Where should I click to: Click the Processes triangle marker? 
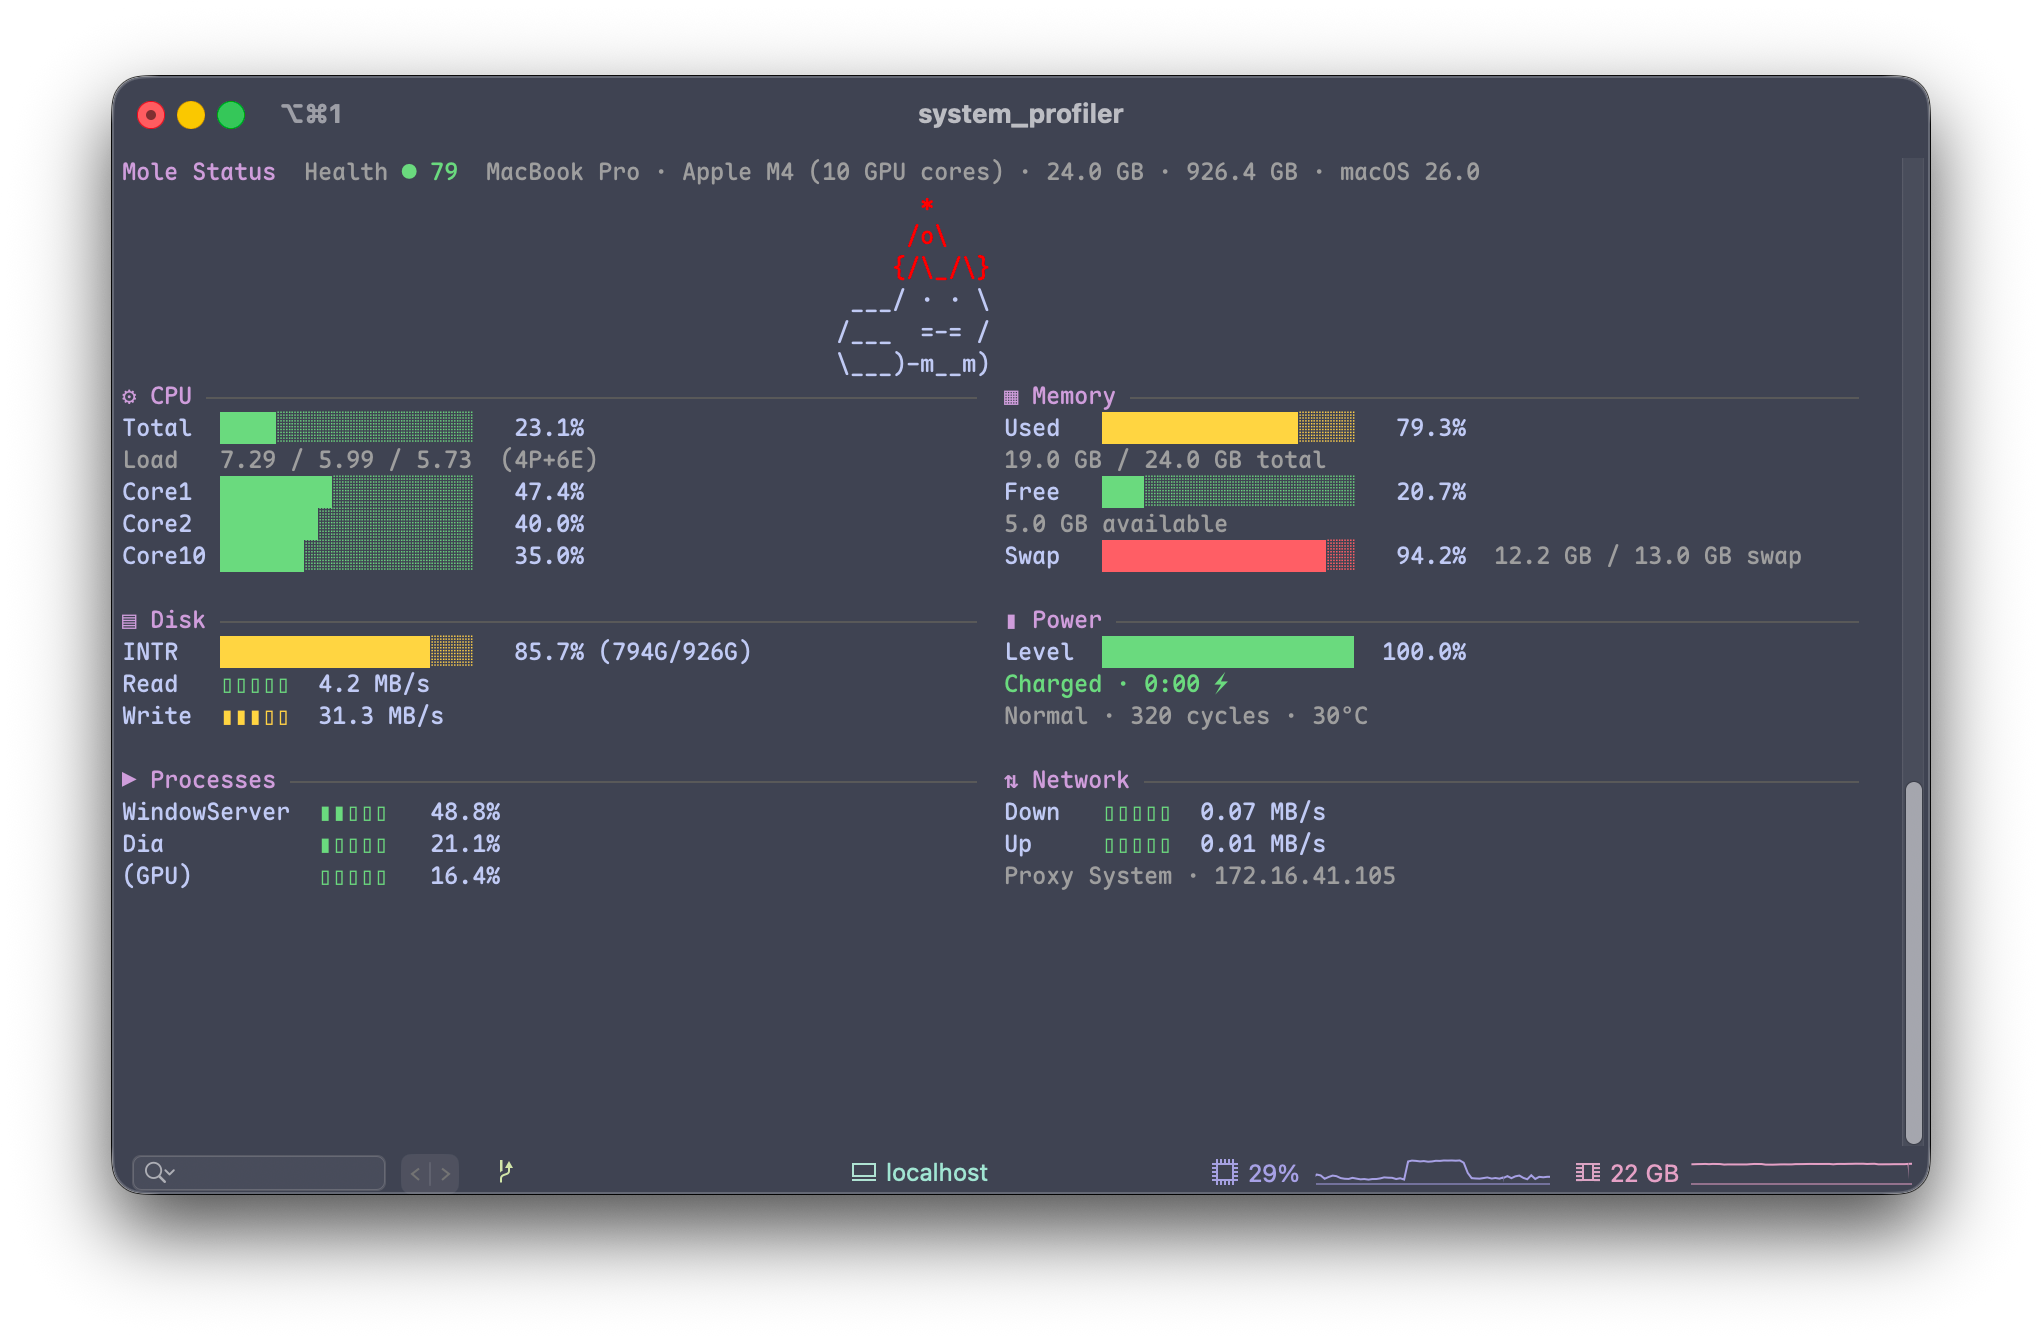coord(130,779)
